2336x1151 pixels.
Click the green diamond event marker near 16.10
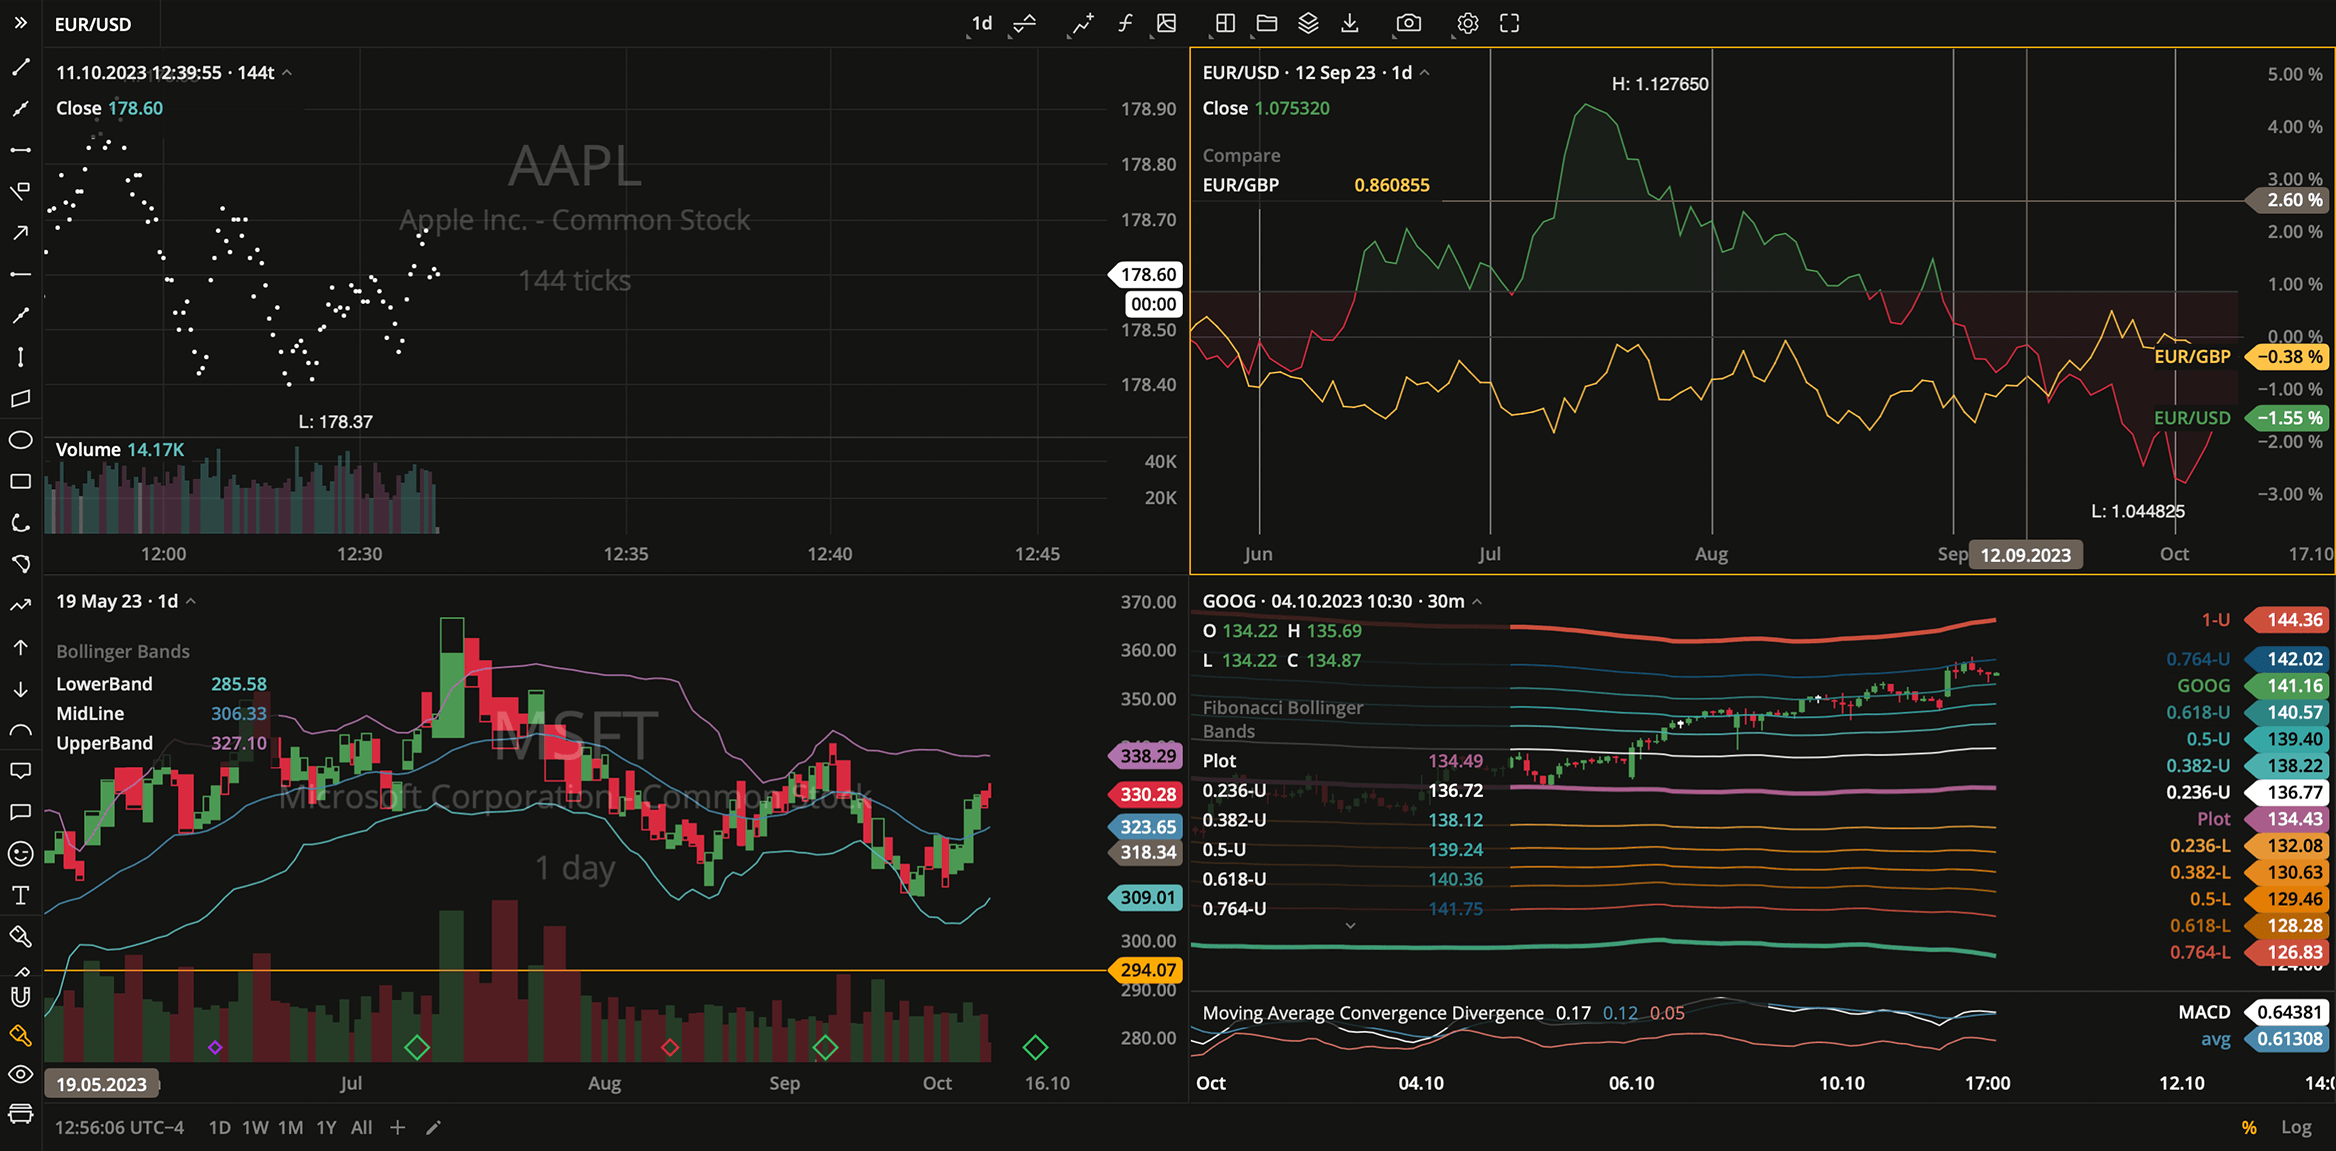click(1035, 1048)
